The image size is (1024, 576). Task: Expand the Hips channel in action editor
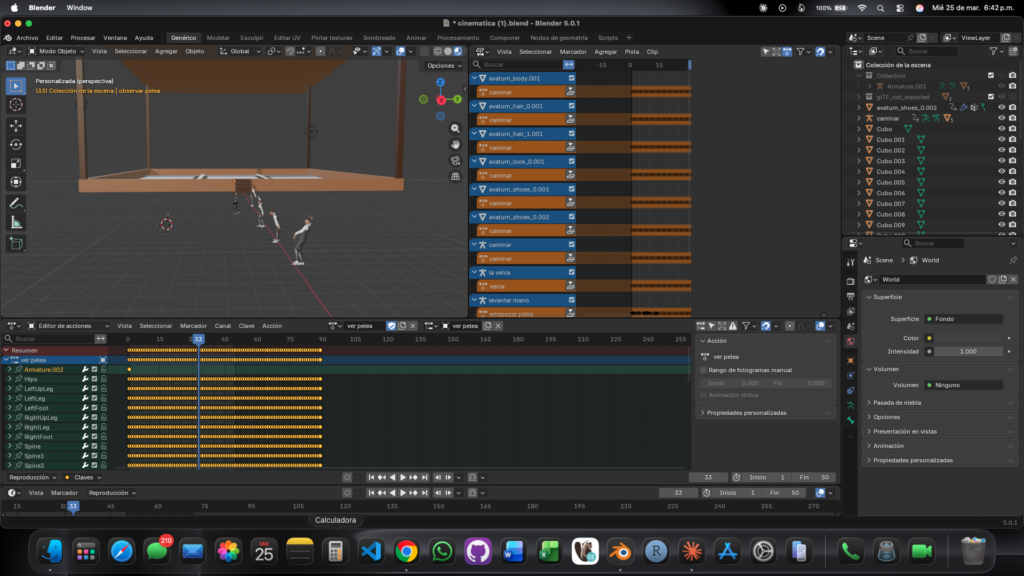click(9, 380)
